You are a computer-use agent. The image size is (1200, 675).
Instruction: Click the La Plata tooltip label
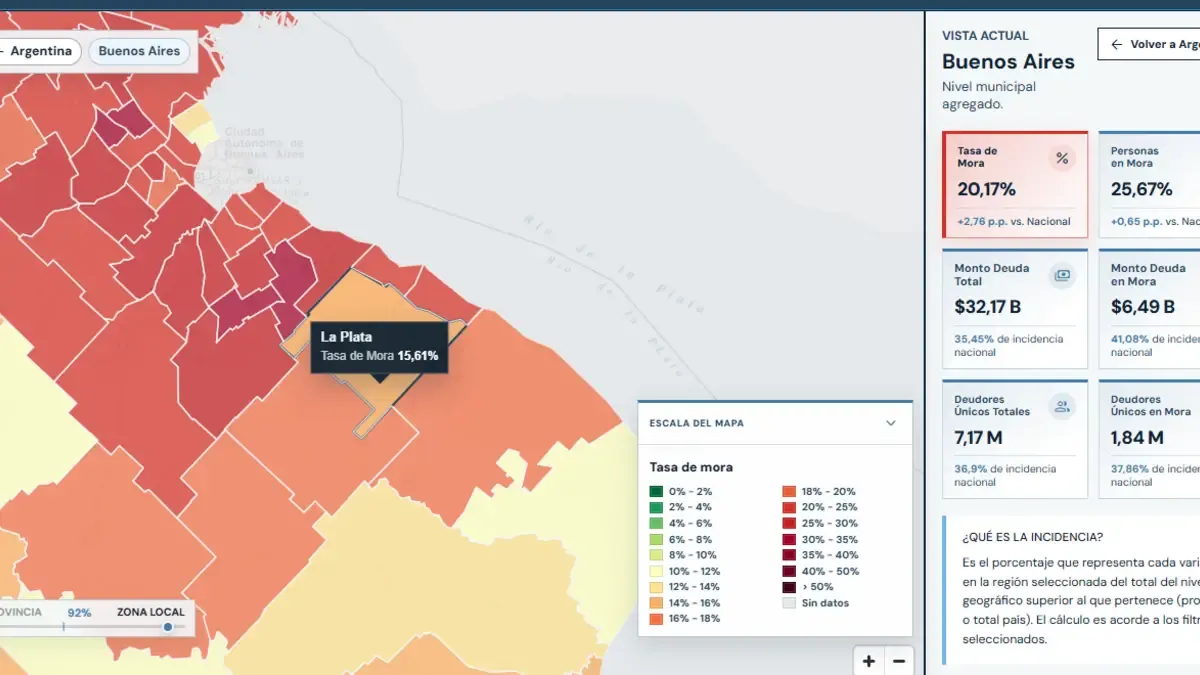pyautogui.click(x=346, y=337)
